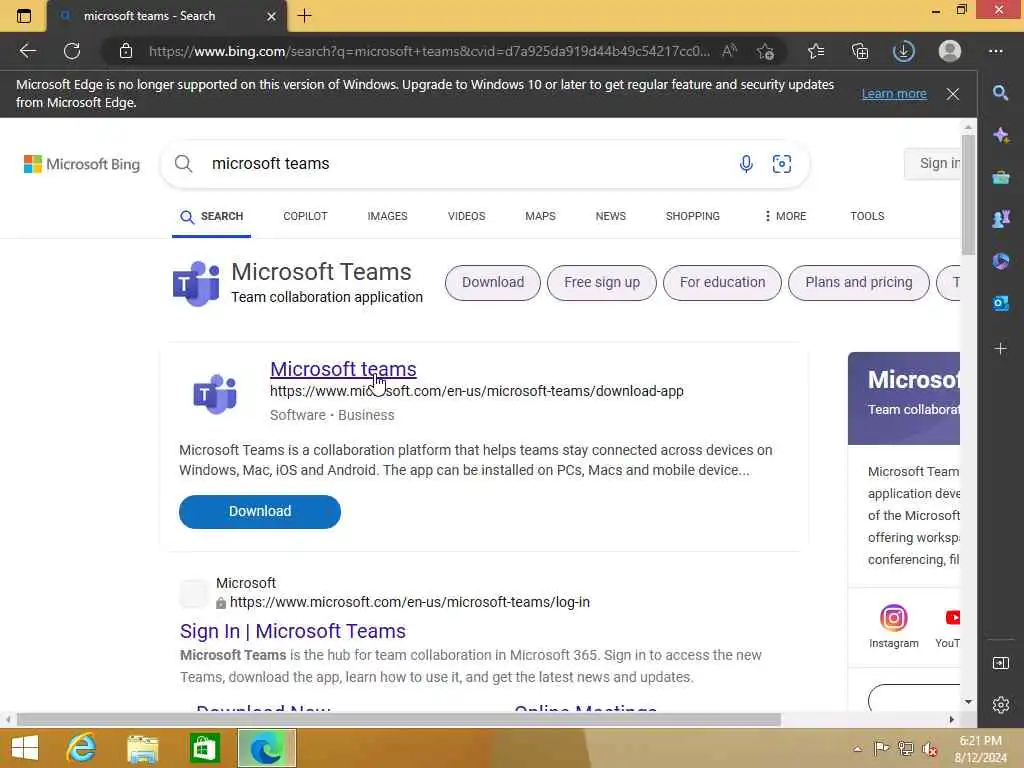
Task: Click the Sign in button
Action: point(934,163)
